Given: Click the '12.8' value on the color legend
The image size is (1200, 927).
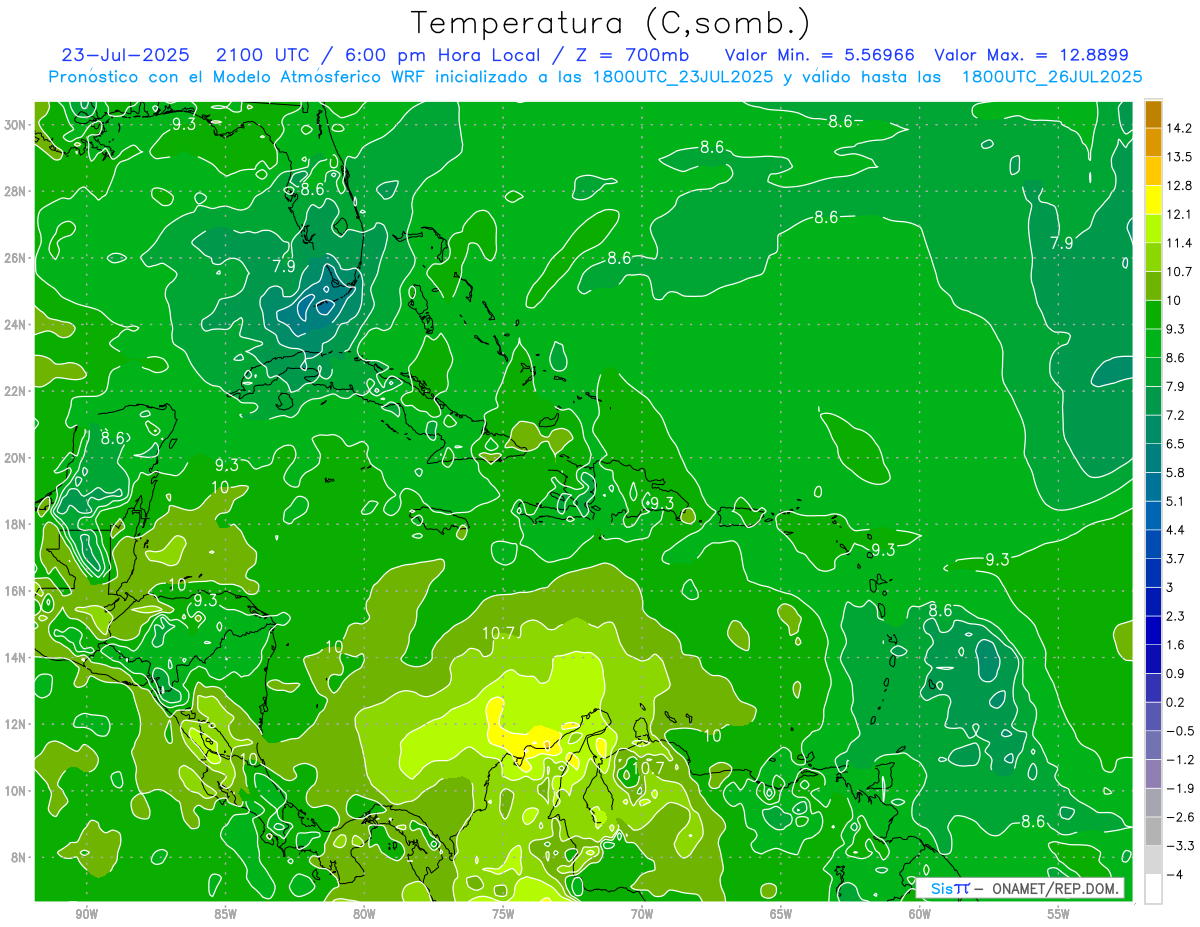Looking at the screenshot, I should tap(1179, 185).
